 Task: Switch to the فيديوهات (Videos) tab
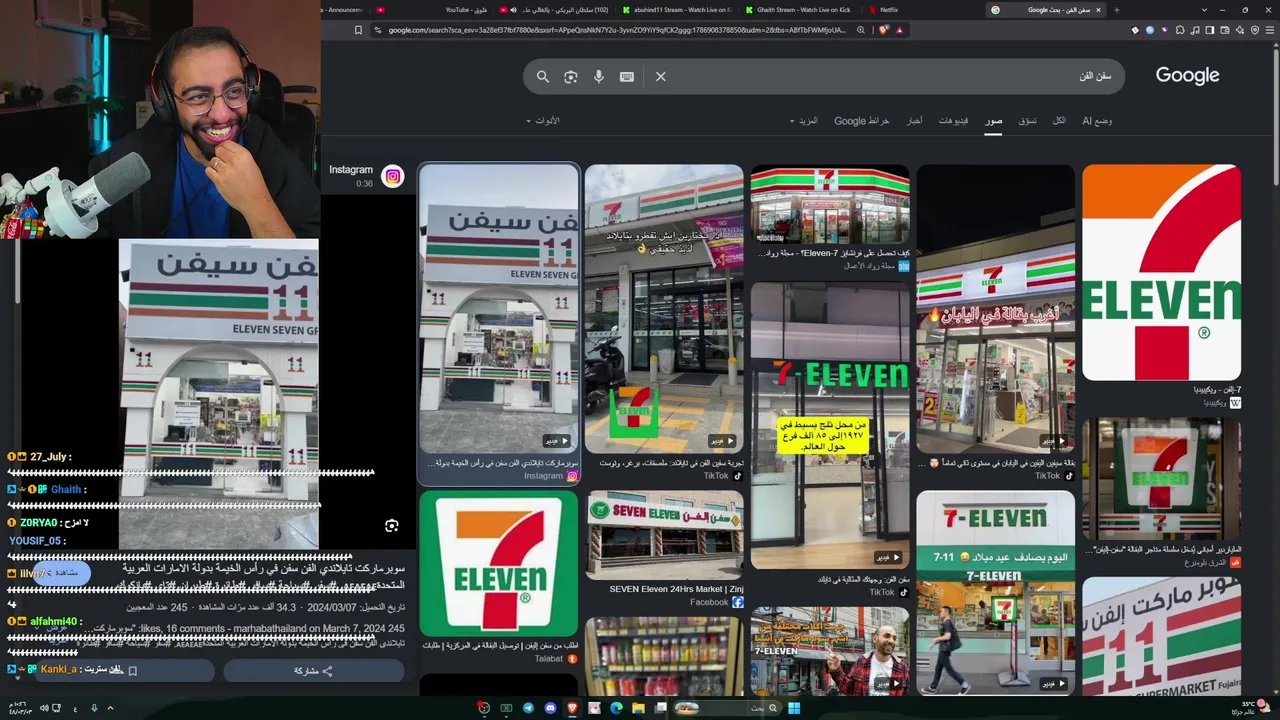[953, 121]
